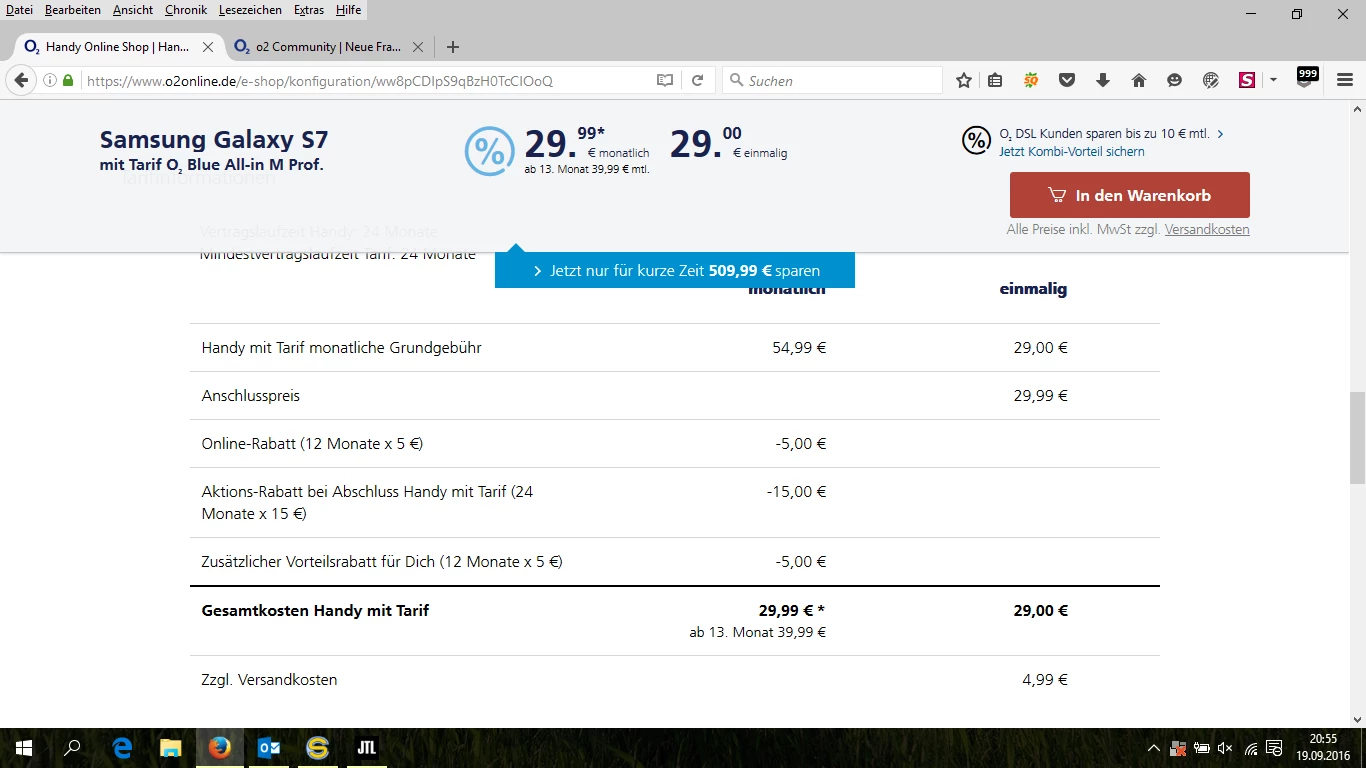
Task: Close the o2 Community tab
Action: [418, 47]
